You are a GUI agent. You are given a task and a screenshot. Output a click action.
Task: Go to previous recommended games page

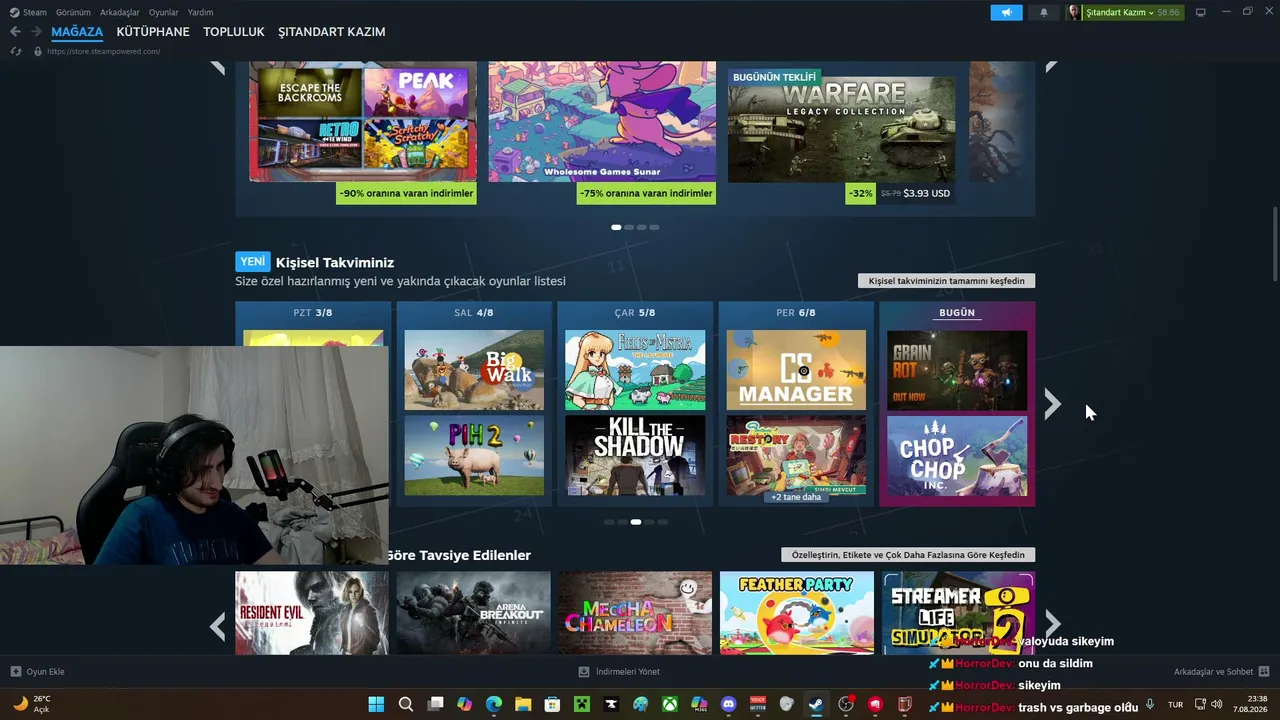tap(218, 627)
